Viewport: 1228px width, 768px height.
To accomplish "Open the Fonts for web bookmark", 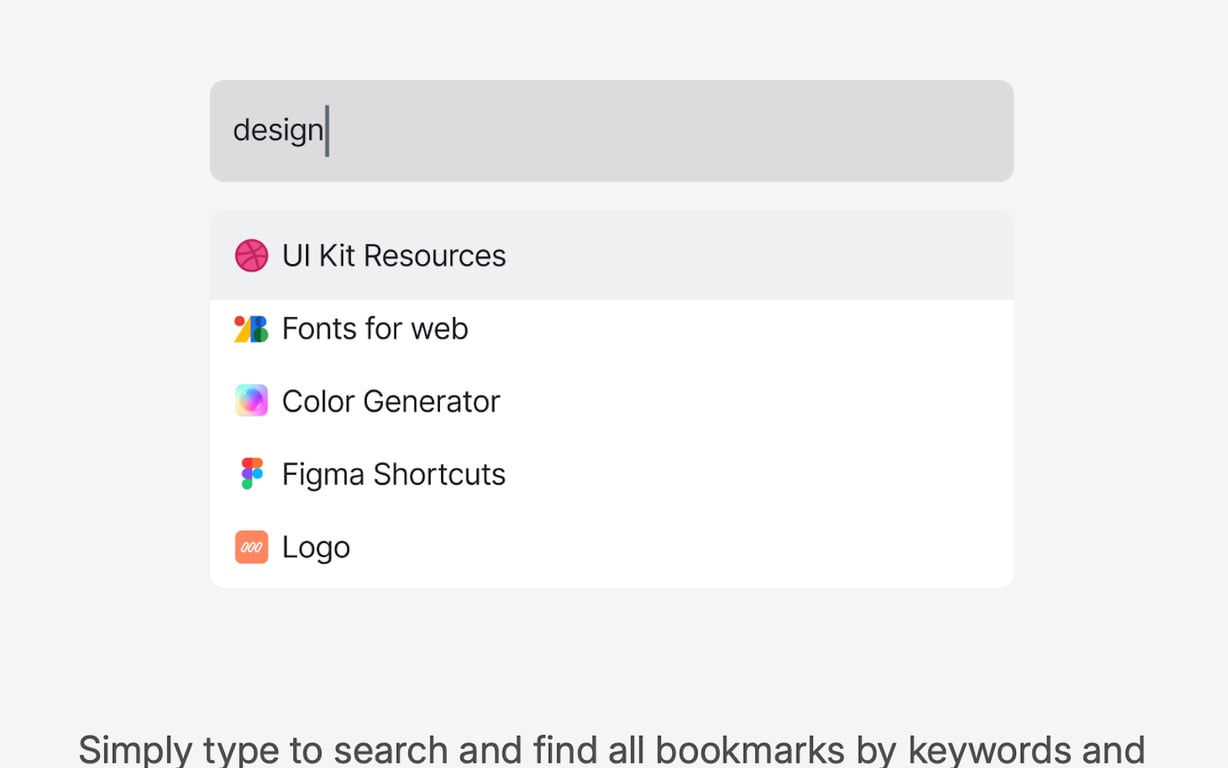I will [375, 329].
